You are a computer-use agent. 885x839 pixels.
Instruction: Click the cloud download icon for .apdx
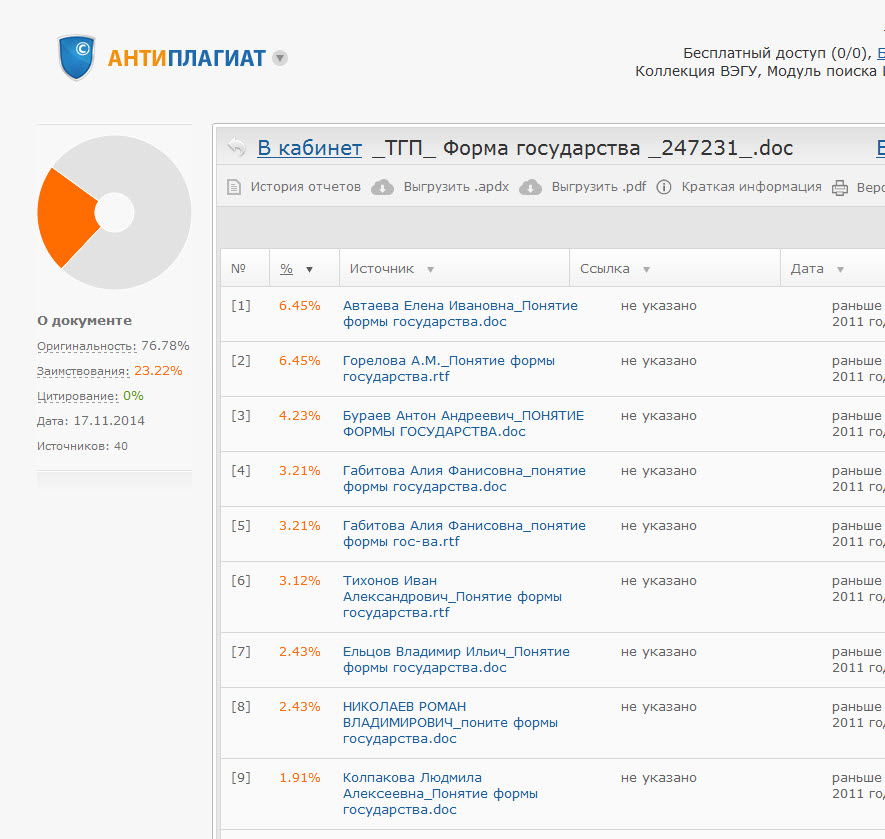pyautogui.click(x=382, y=187)
